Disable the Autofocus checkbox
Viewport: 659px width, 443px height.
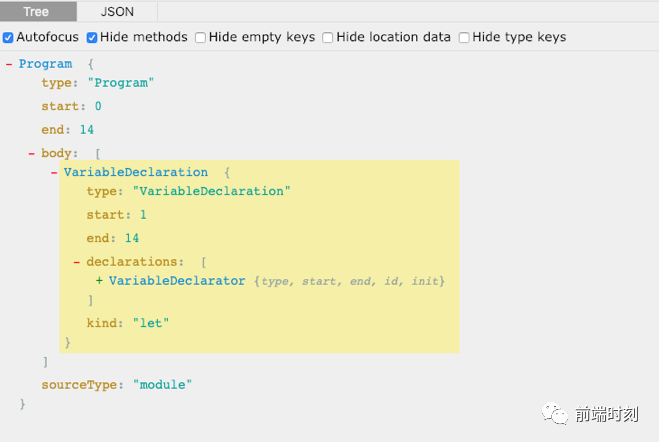(8, 38)
